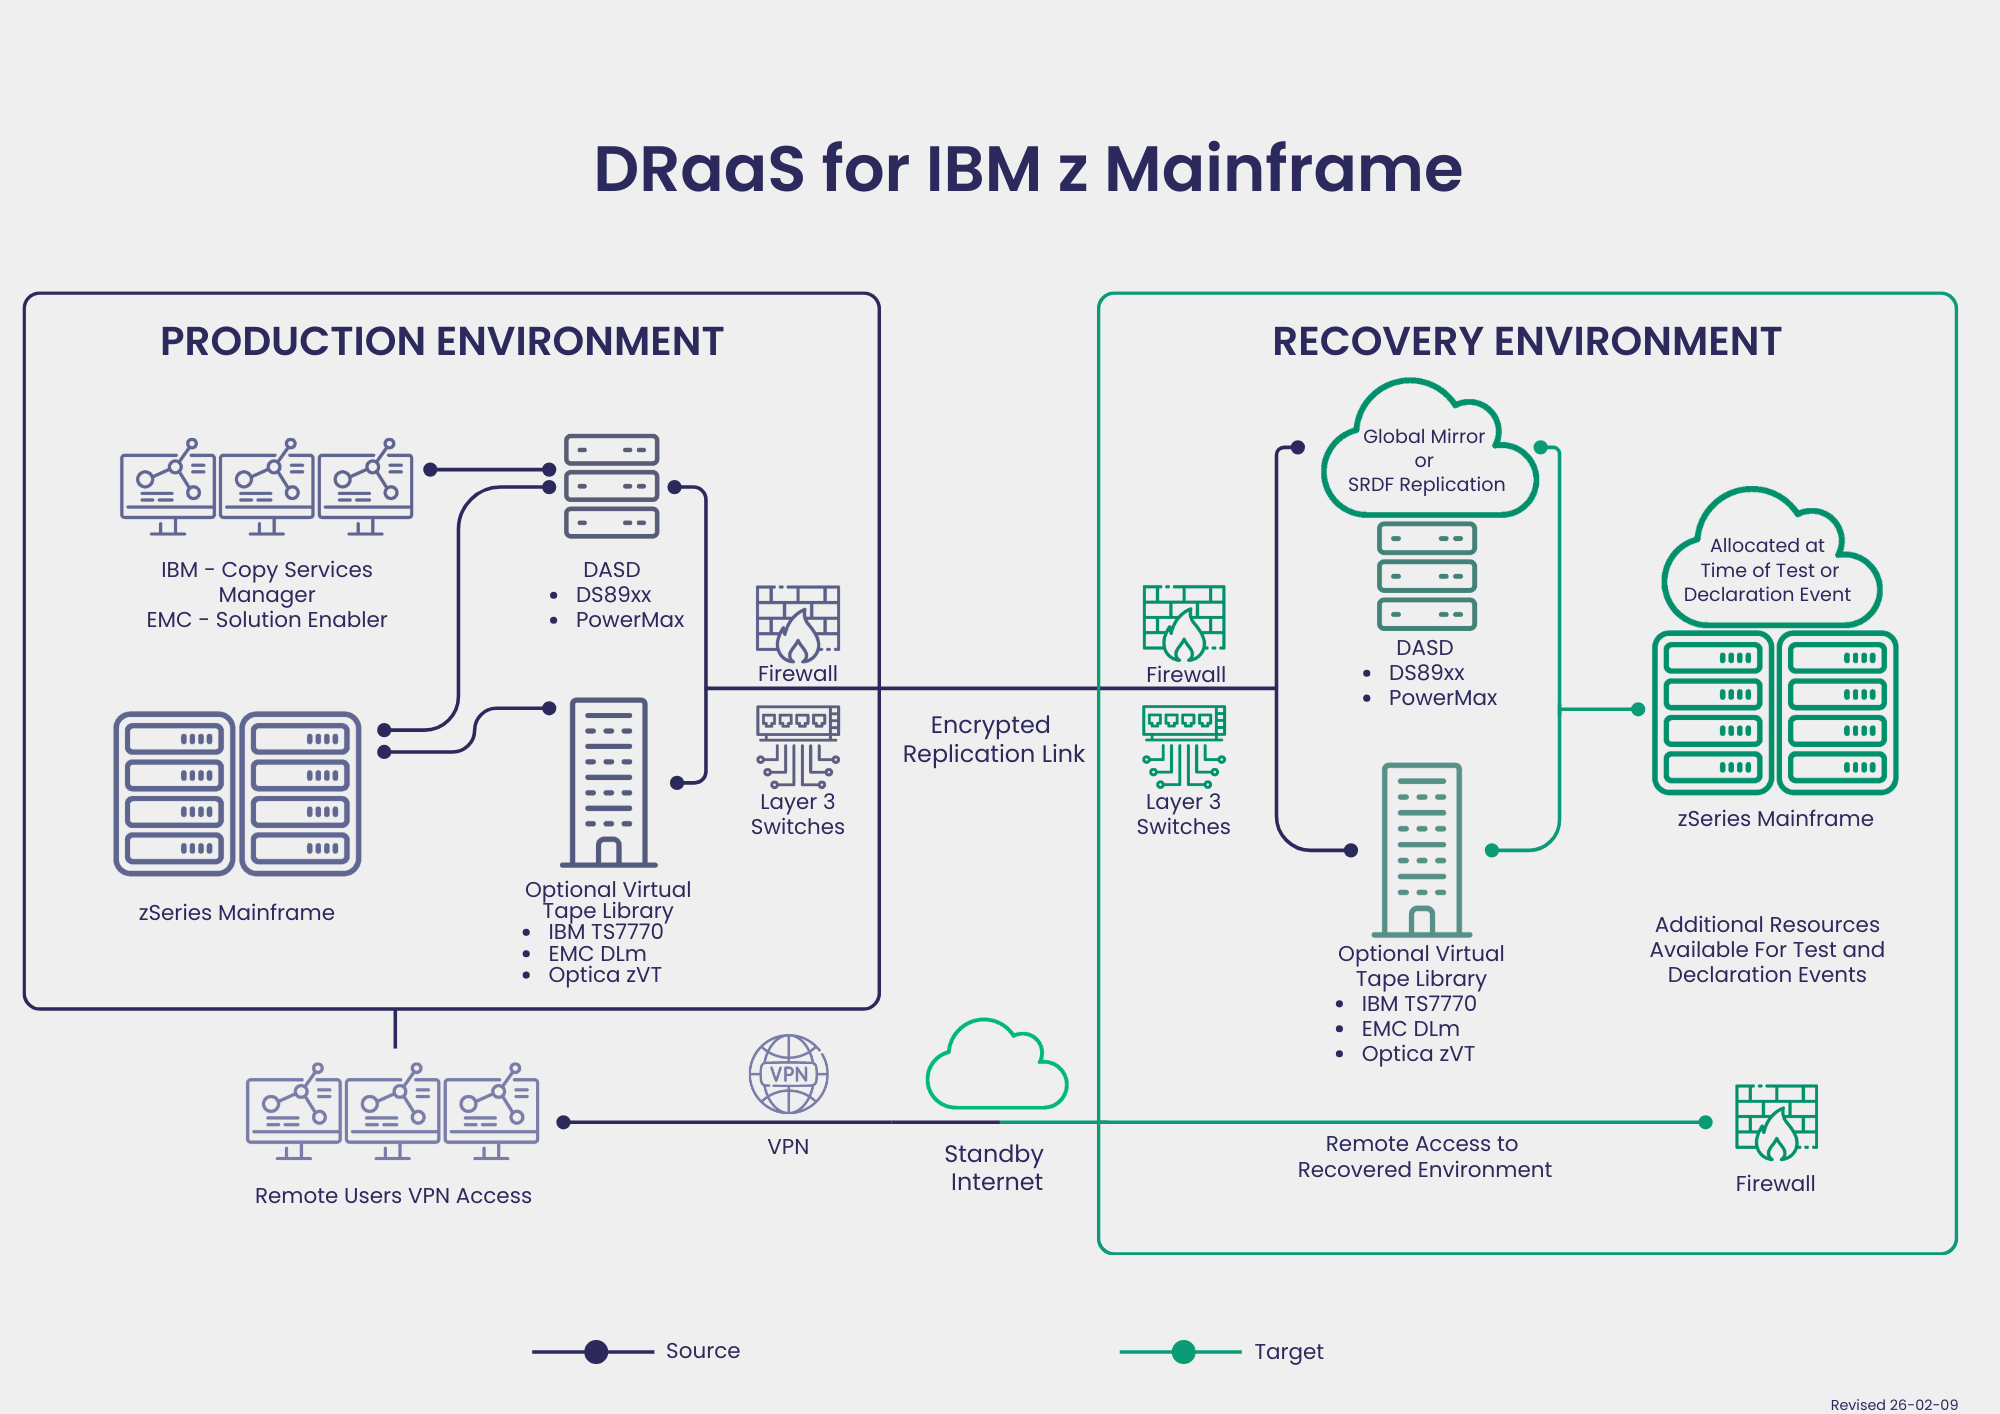Click the recovery DASD storage stack icon

coord(1426,577)
